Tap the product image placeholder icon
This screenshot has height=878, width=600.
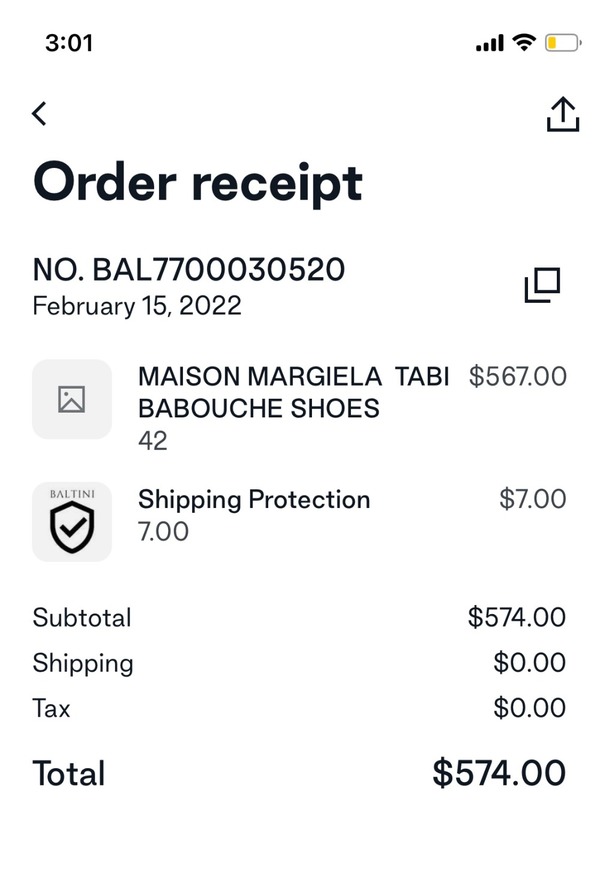click(x=71, y=399)
